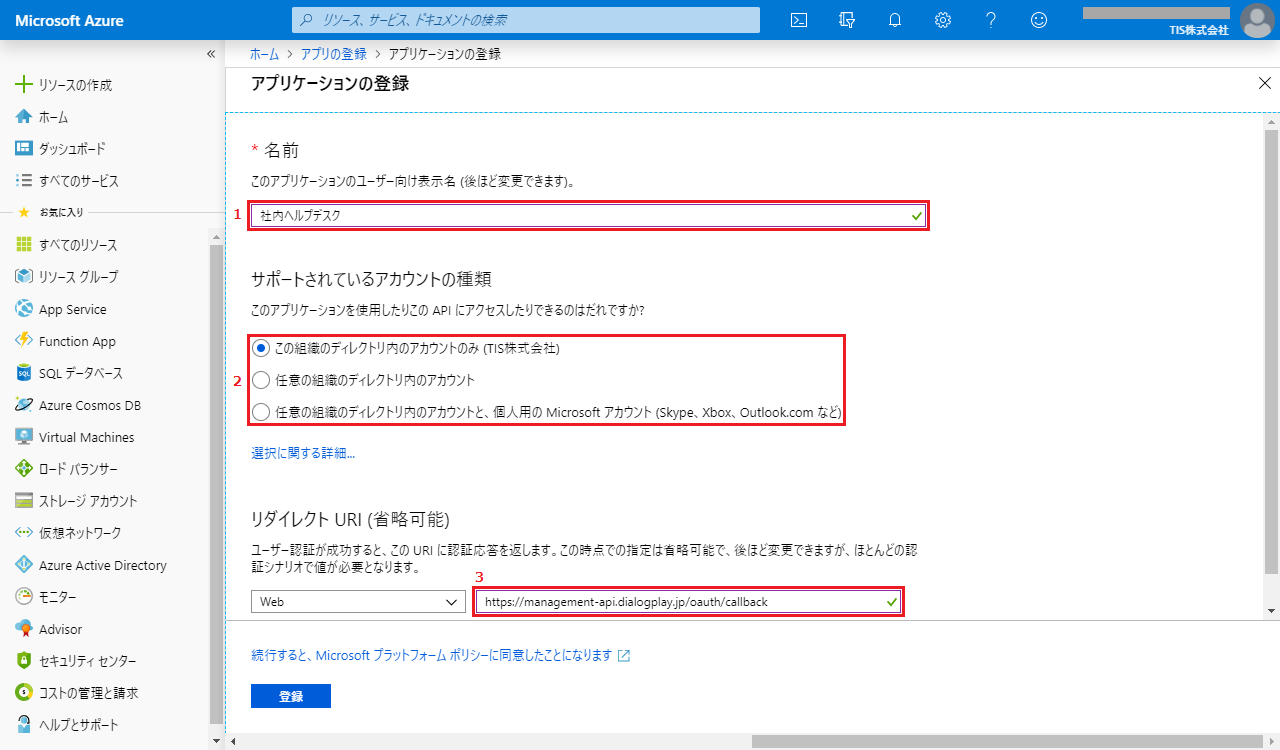The image size is (1280, 750).
Task: Click the セキュリティ センター shield icon
Action: 24,661
